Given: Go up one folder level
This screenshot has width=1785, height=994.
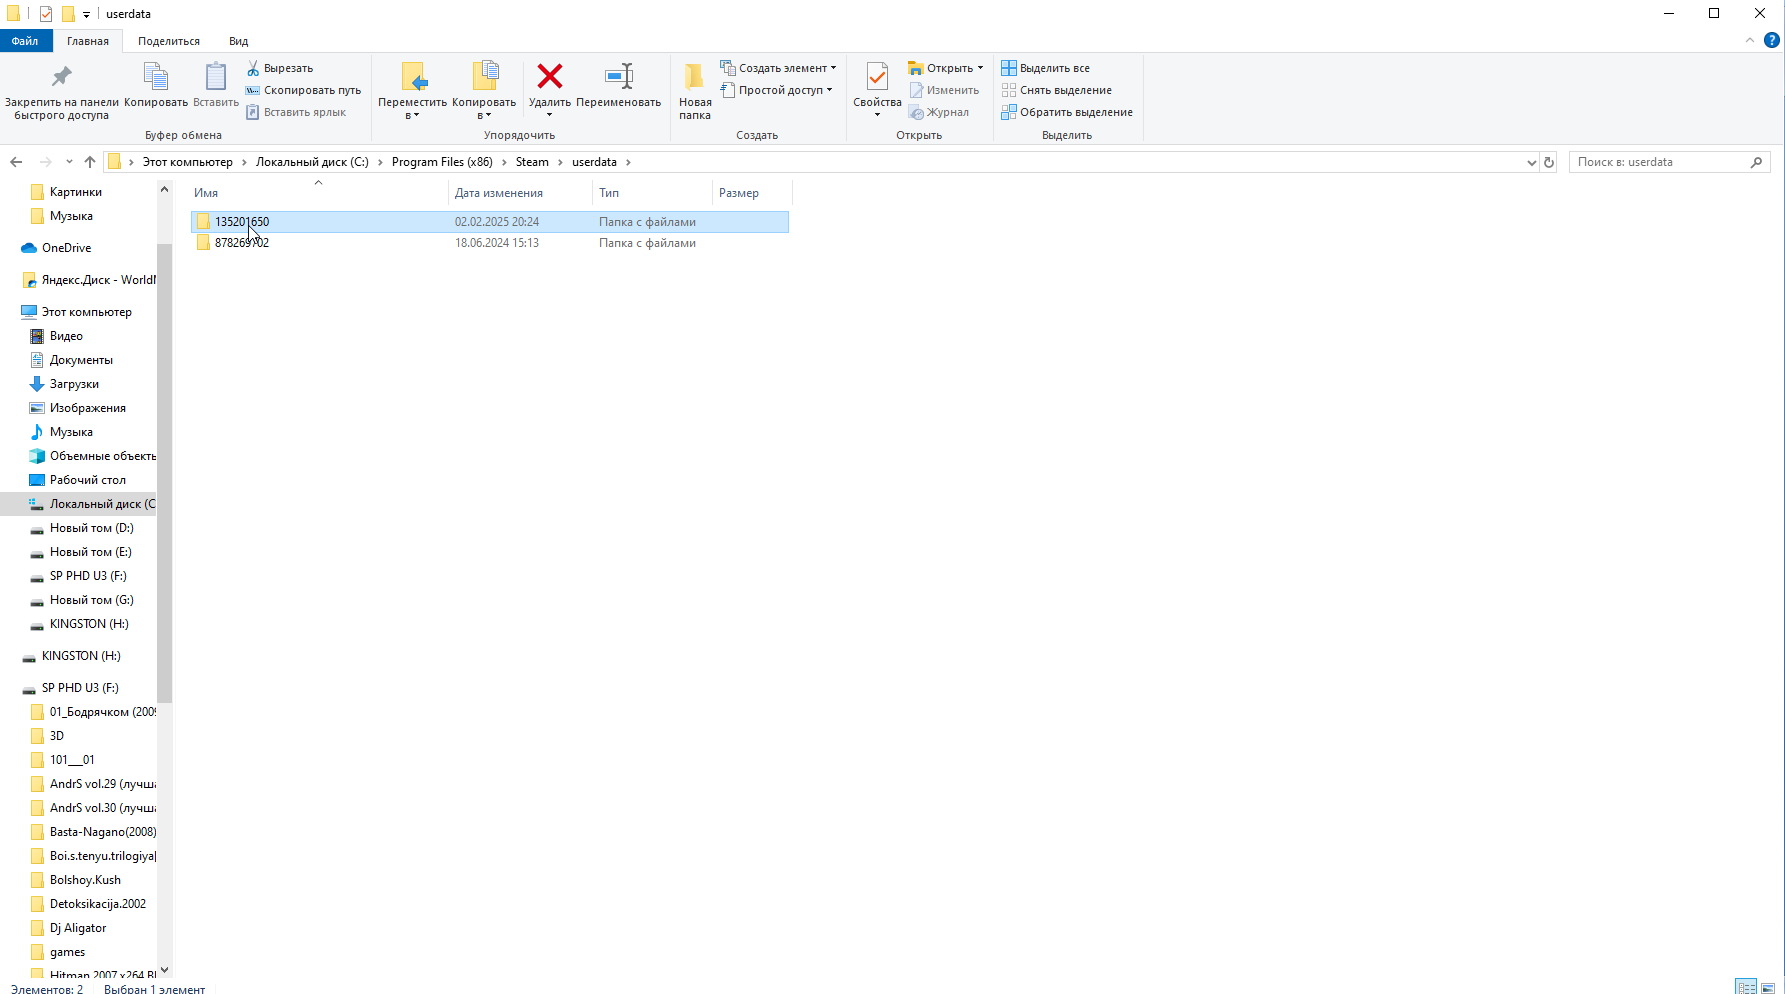Looking at the screenshot, I should click(x=90, y=162).
